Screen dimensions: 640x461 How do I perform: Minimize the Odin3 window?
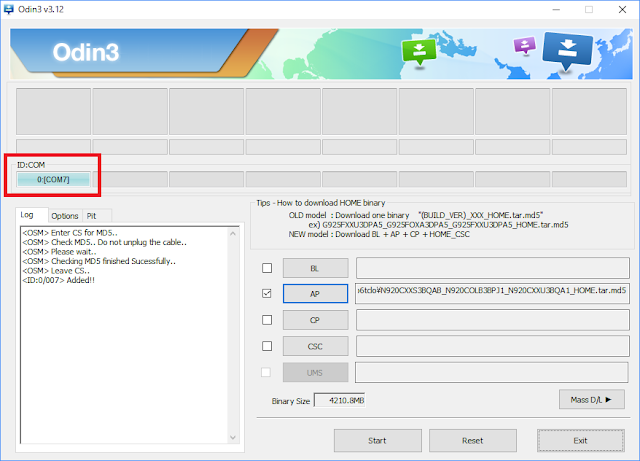coord(556,9)
